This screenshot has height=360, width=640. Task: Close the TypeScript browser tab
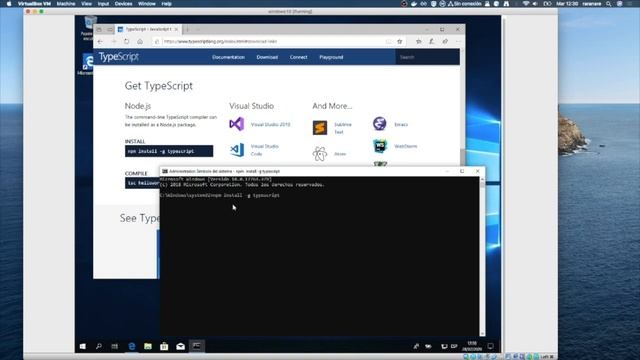[x=176, y=29]
